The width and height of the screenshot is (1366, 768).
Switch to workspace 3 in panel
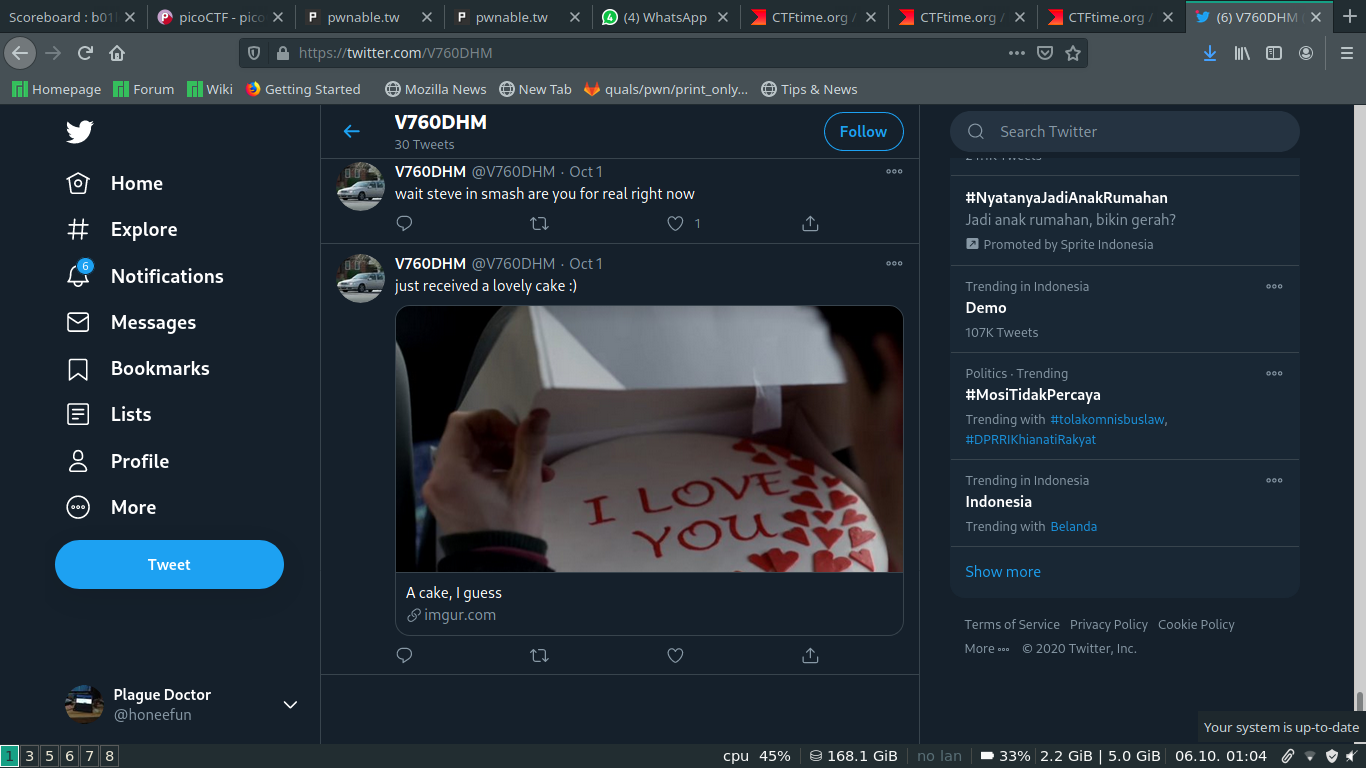tap(30, 756)
